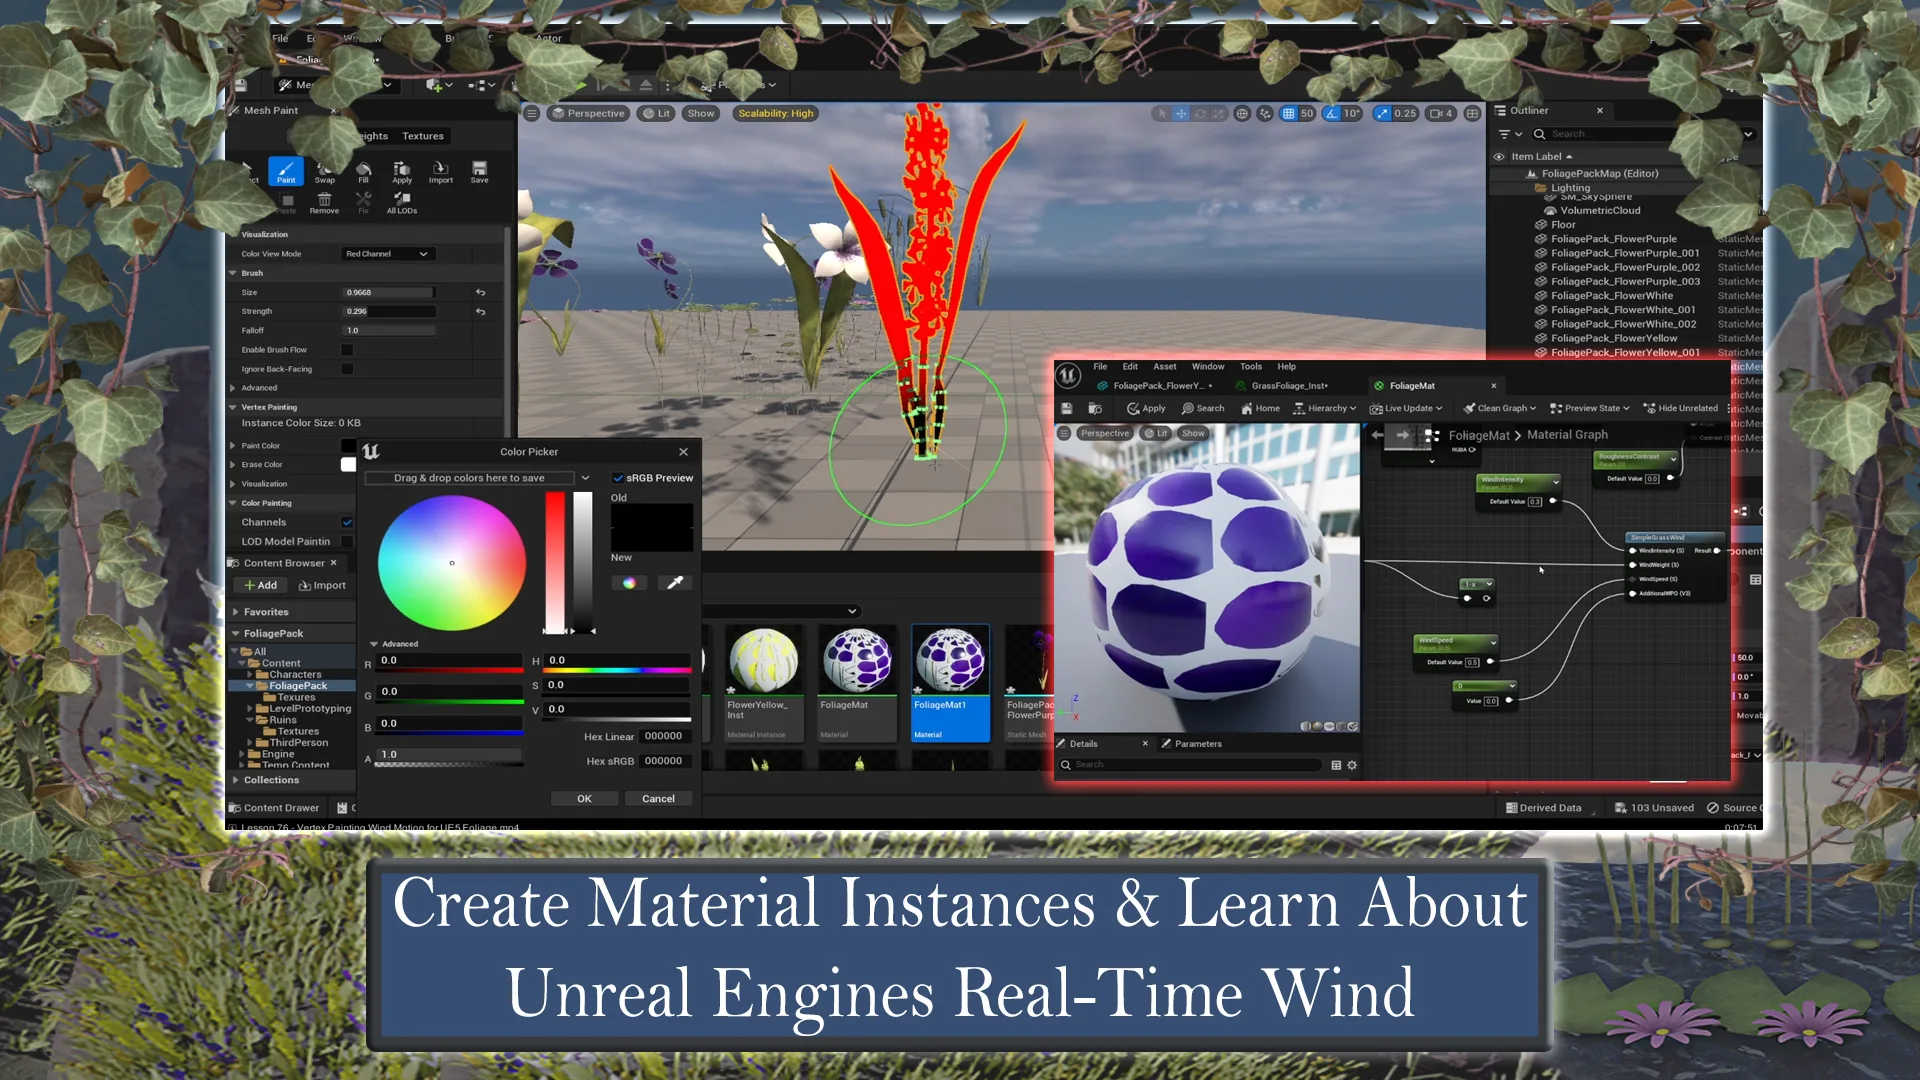1920x1080 pixels.
Task: Click the Apply icon in Mesh Paint toolbar
Action: coord(402,172)
